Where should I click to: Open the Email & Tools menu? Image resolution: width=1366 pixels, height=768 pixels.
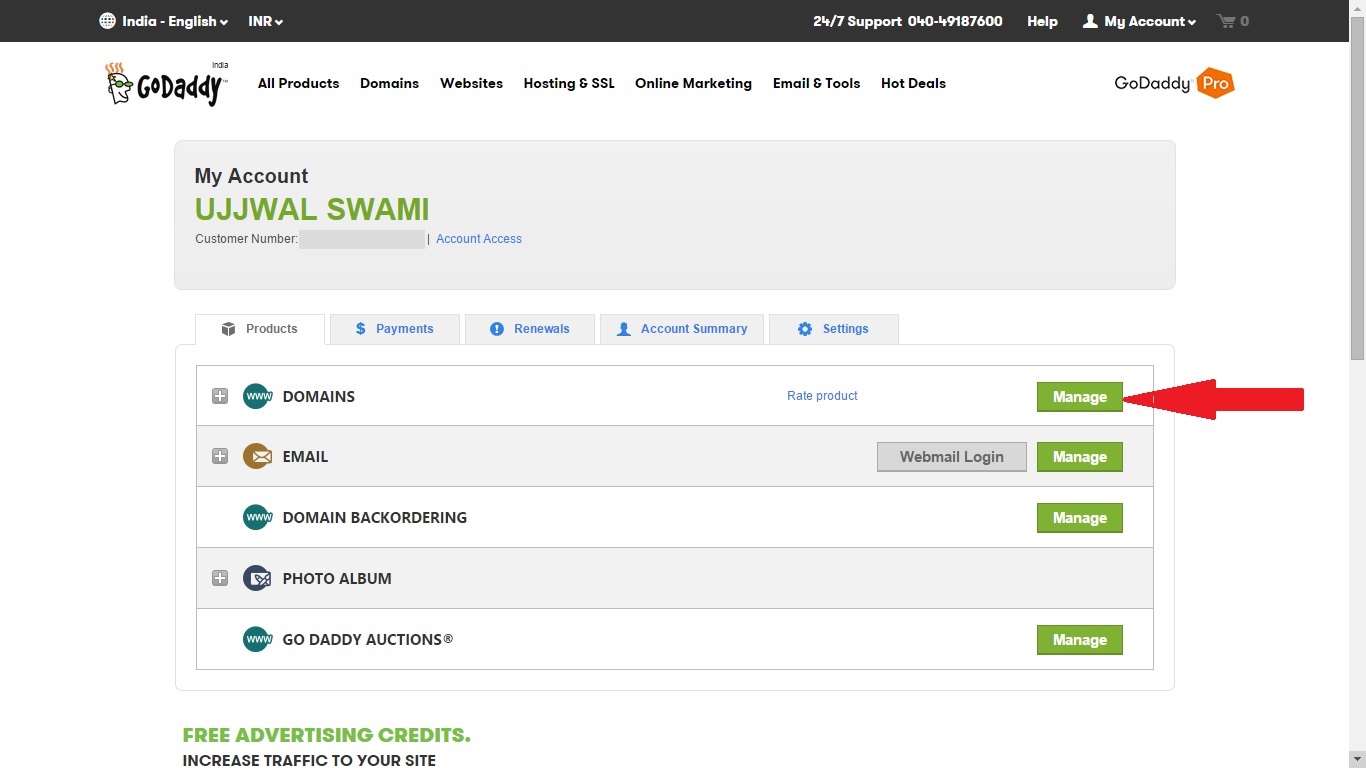[x=816, y=83]
